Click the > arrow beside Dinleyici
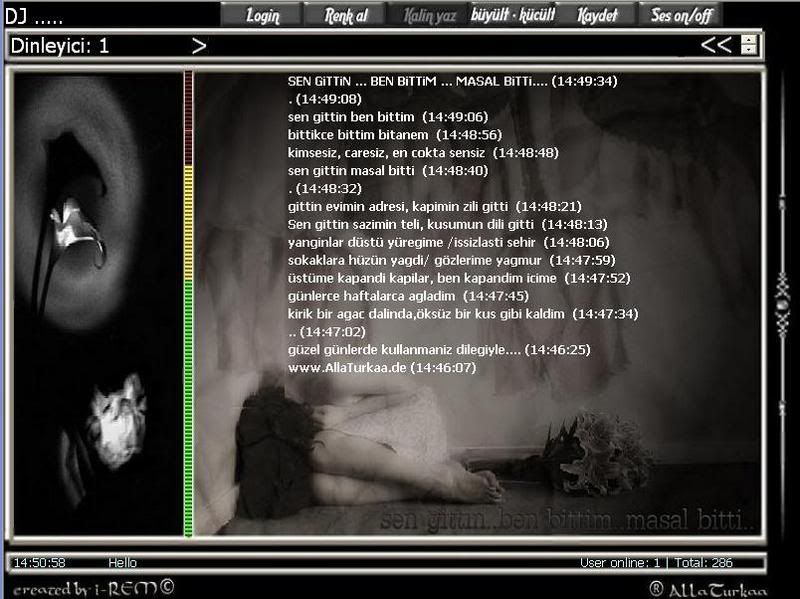This screenshot has width=800, height=599. point(199,46)
